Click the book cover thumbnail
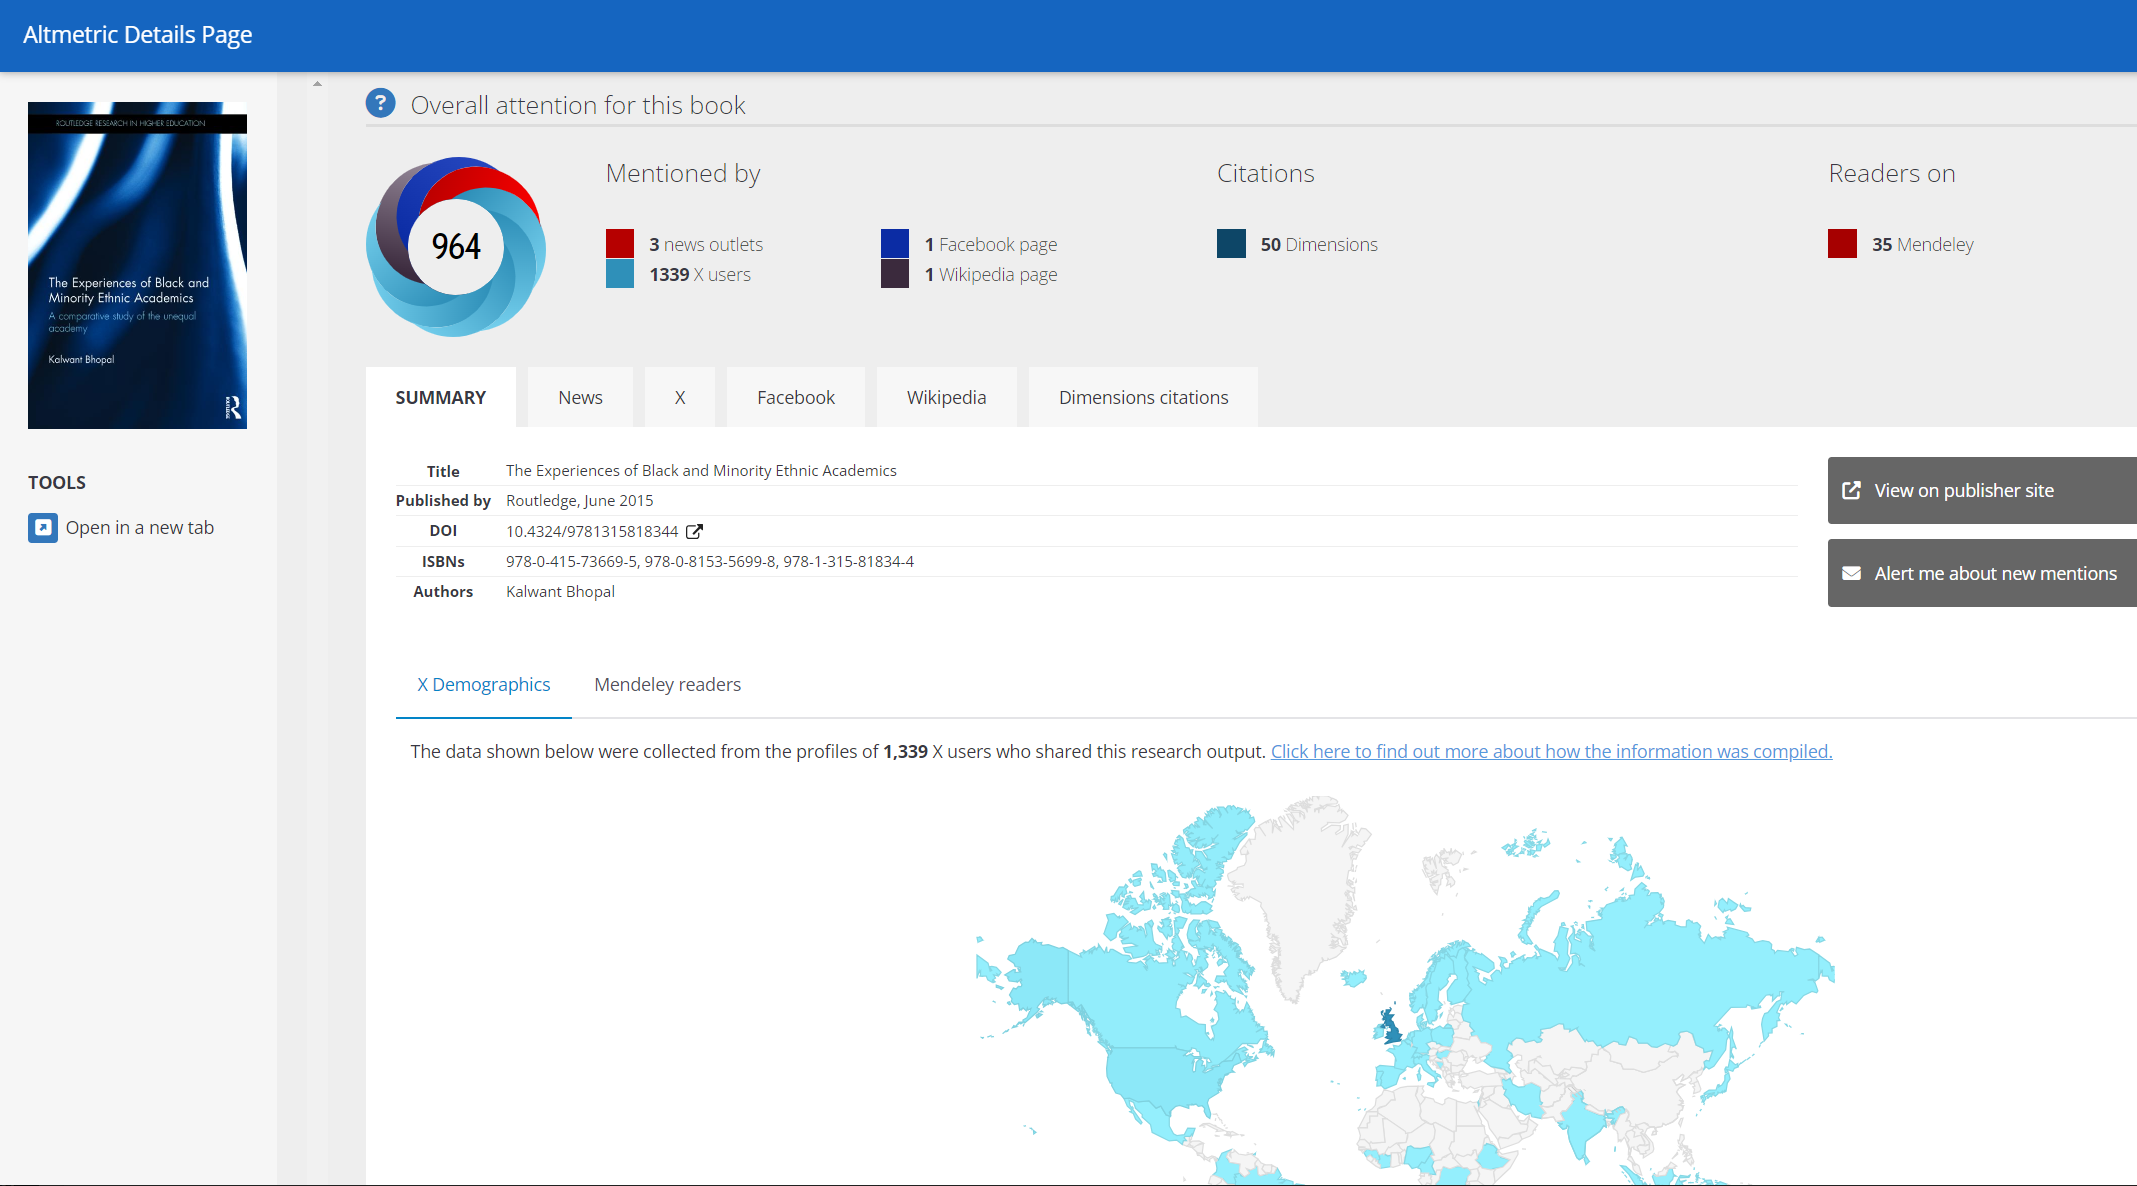This screenshot has width=2137, height=1186. (x=137, y=265)
